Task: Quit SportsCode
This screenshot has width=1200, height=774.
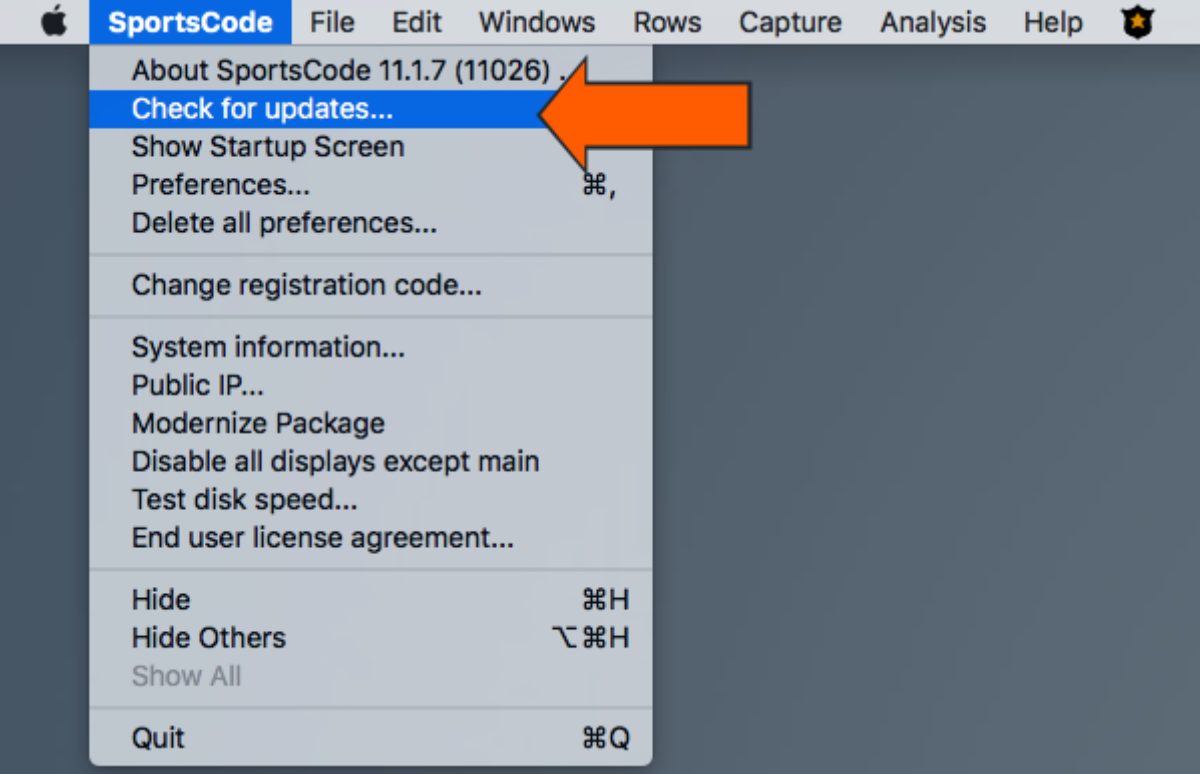Action: point(155,737)
